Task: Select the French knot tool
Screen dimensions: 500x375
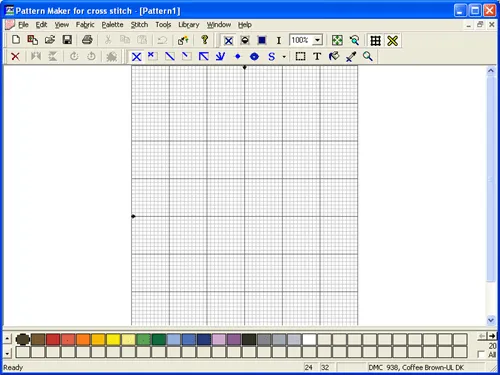Action: point(237,56)
